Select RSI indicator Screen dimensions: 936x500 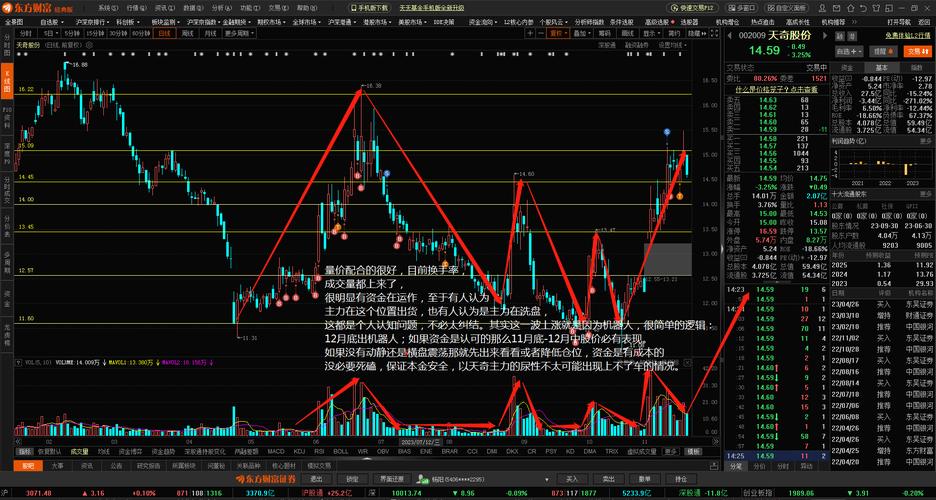[x=319, y=452]
